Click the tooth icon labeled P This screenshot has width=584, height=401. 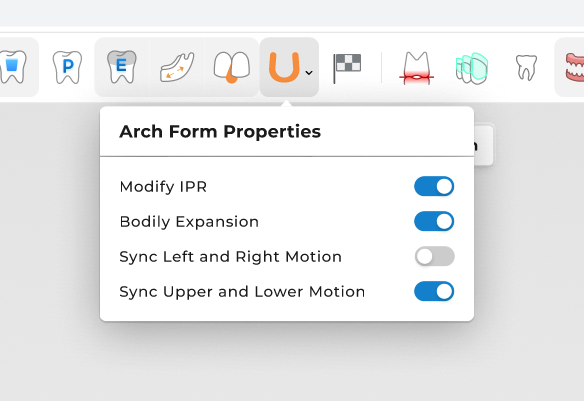click(67, 67)
